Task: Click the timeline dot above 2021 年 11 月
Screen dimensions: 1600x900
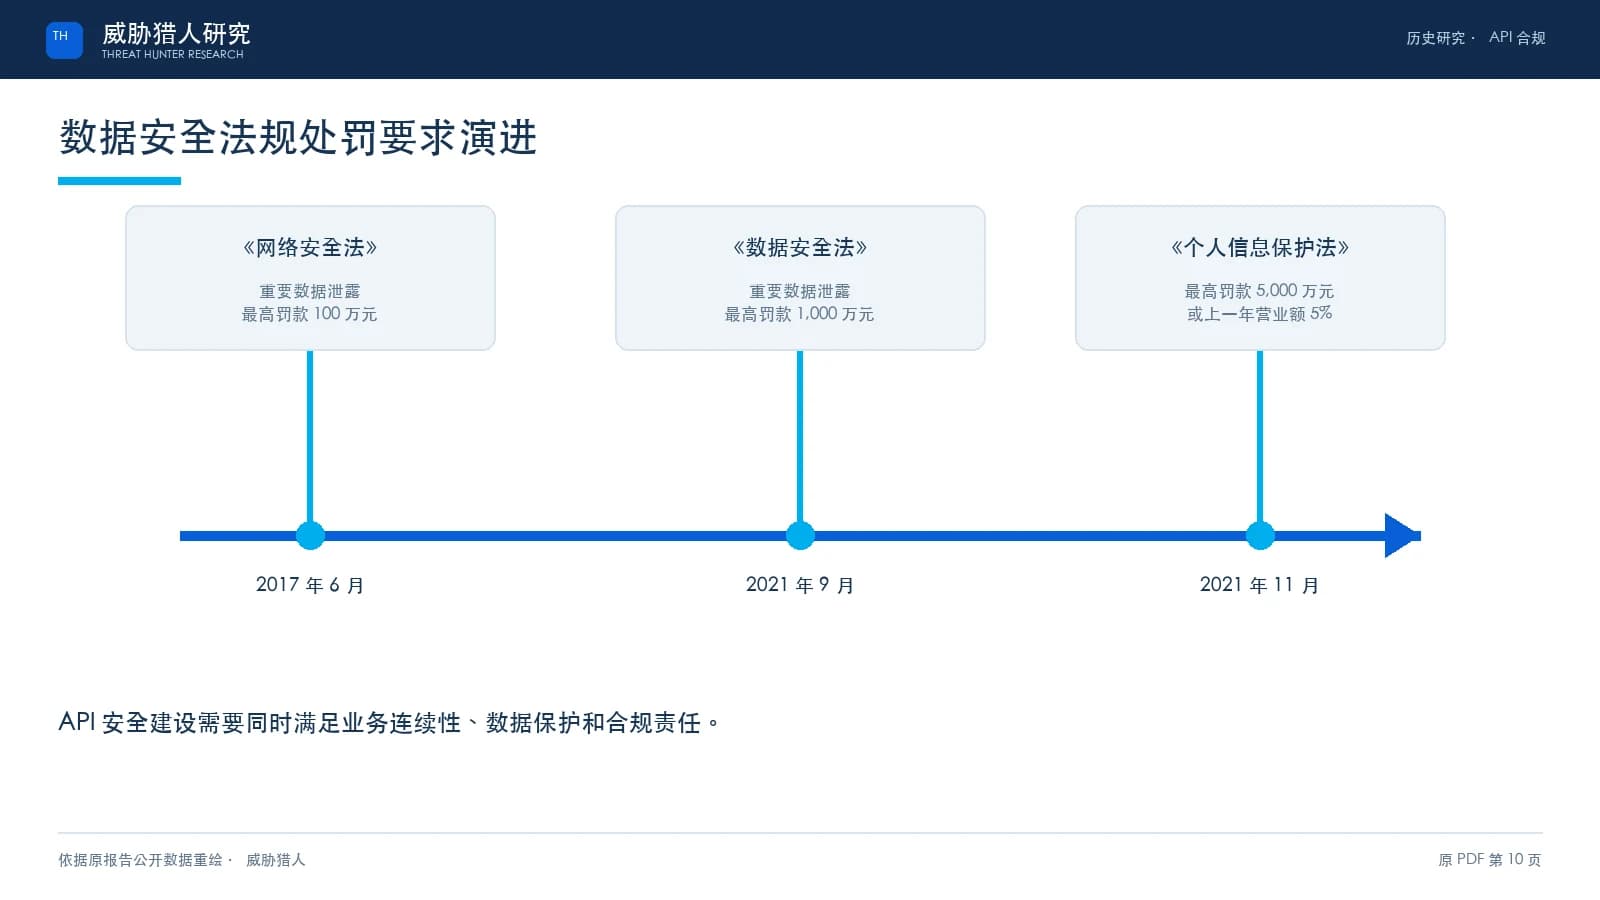Action: point(1260,536)
